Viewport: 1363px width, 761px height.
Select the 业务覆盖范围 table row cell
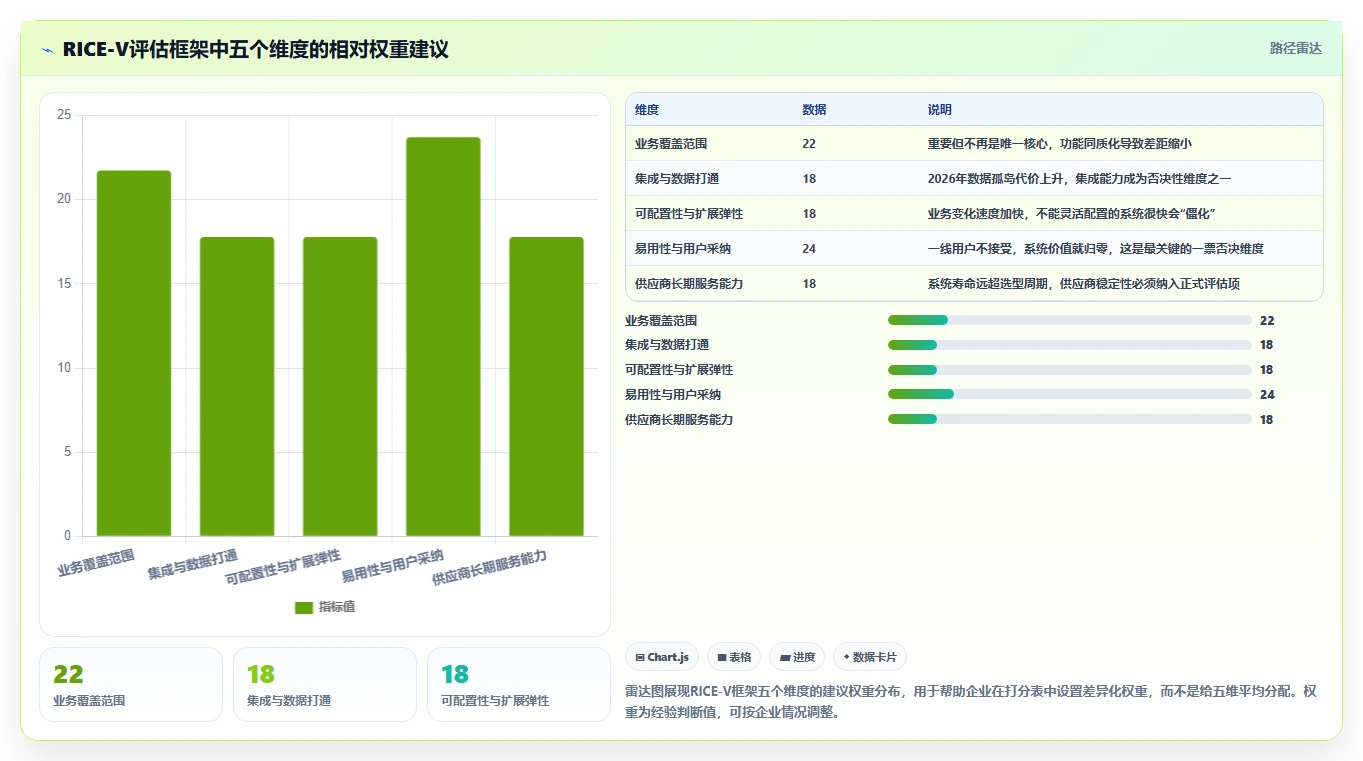coord(671,144)
